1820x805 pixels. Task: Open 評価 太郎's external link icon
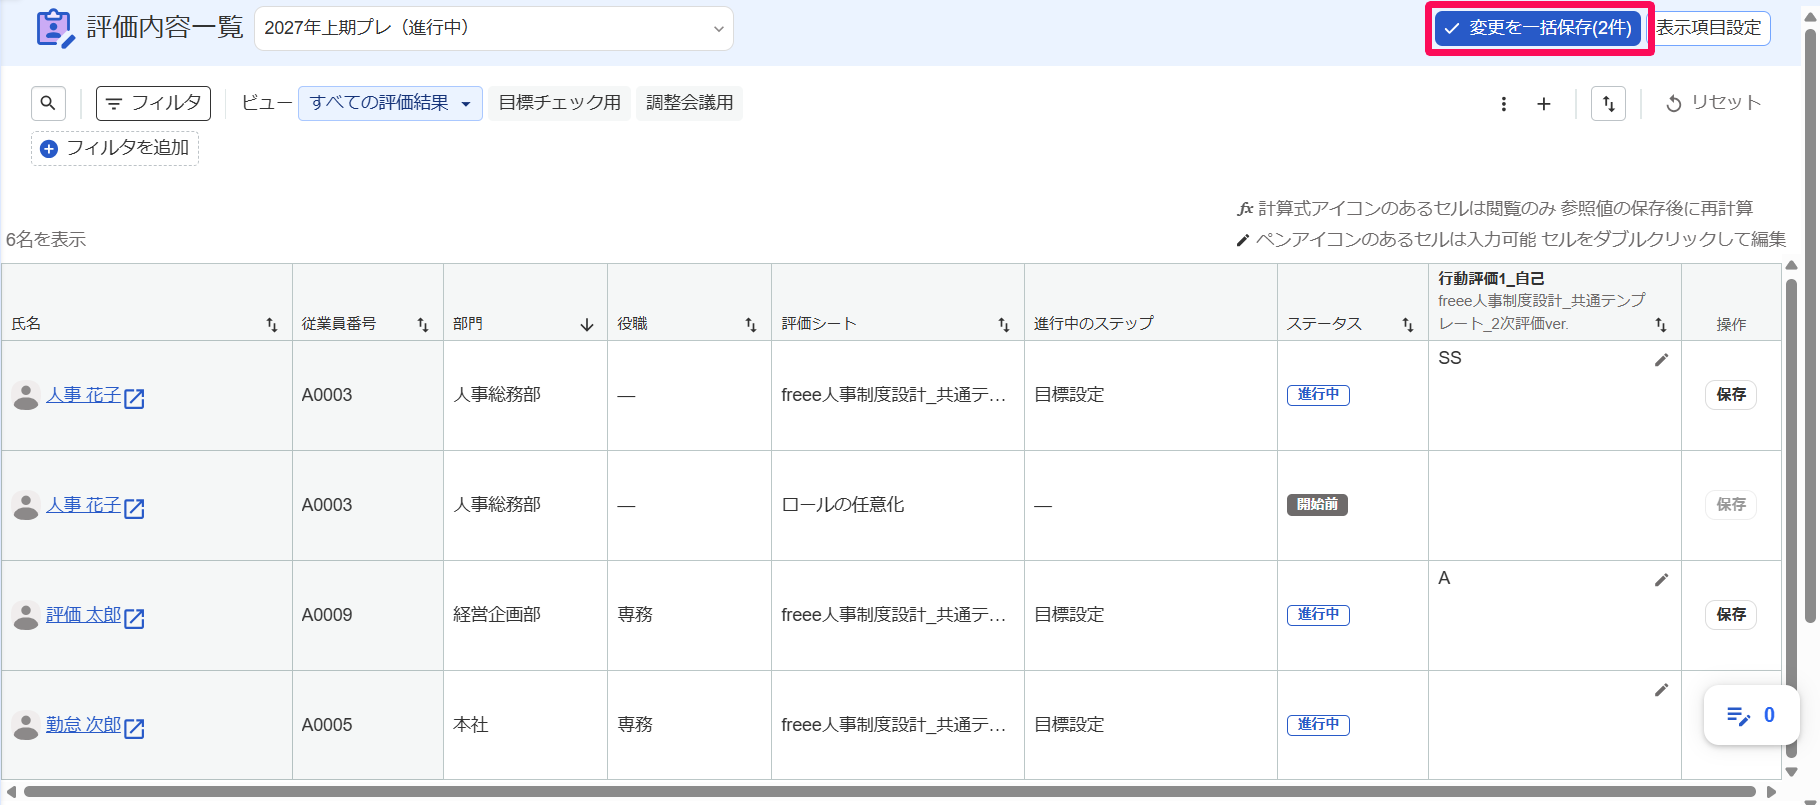pos(134,618)
